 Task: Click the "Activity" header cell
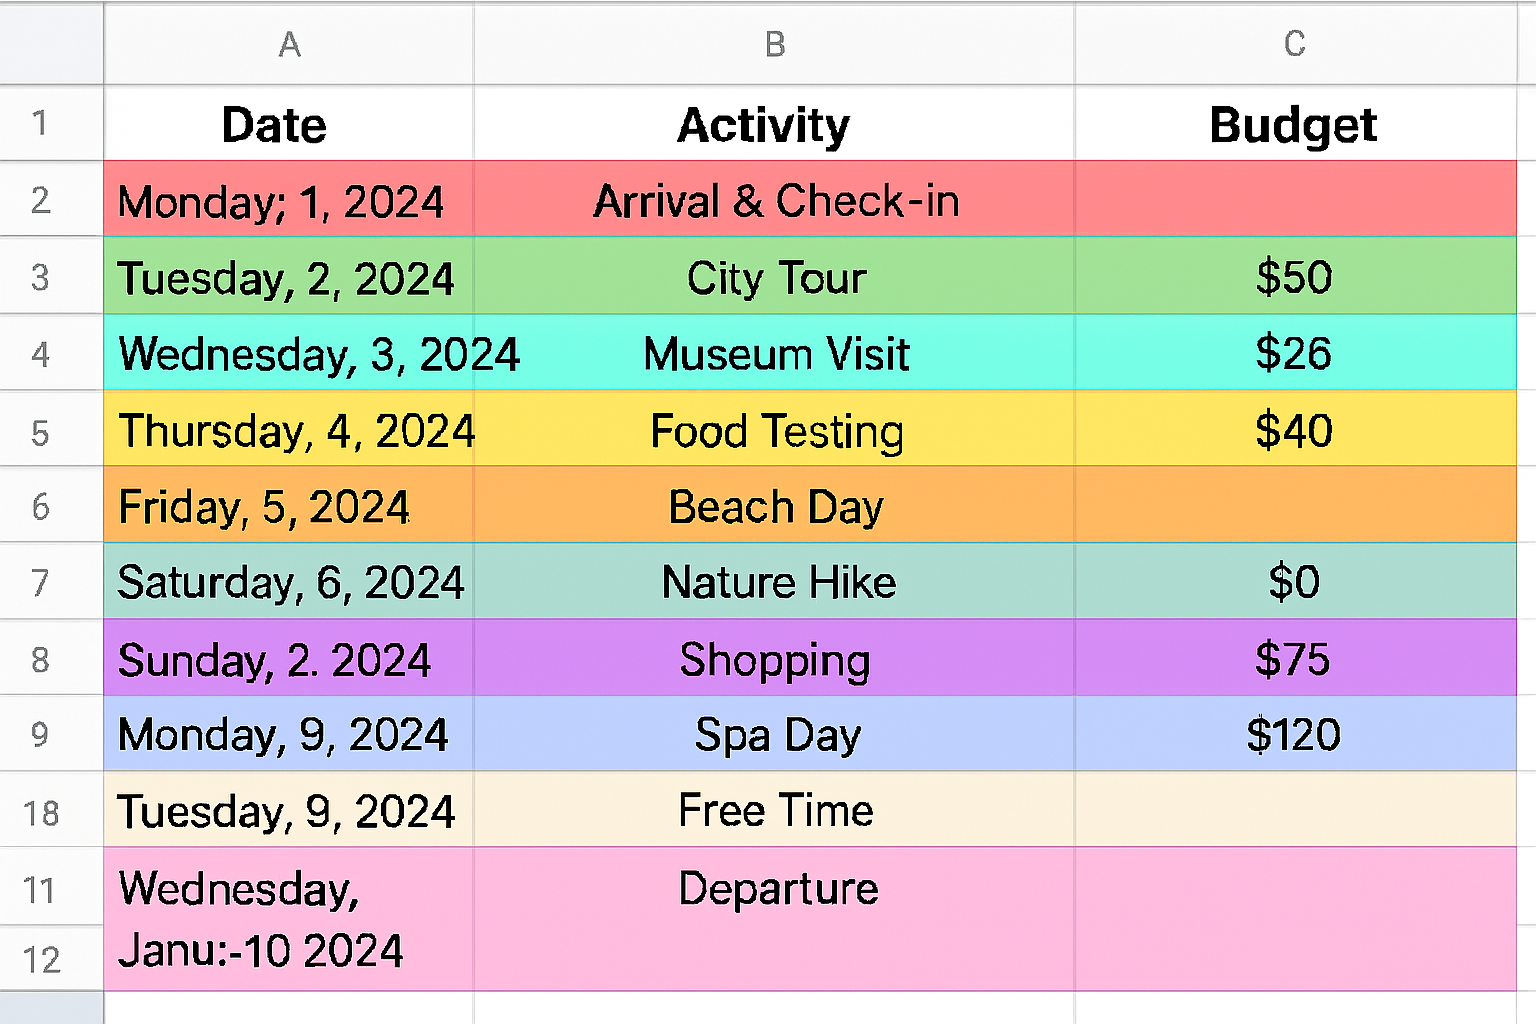[x=764, y=126]
